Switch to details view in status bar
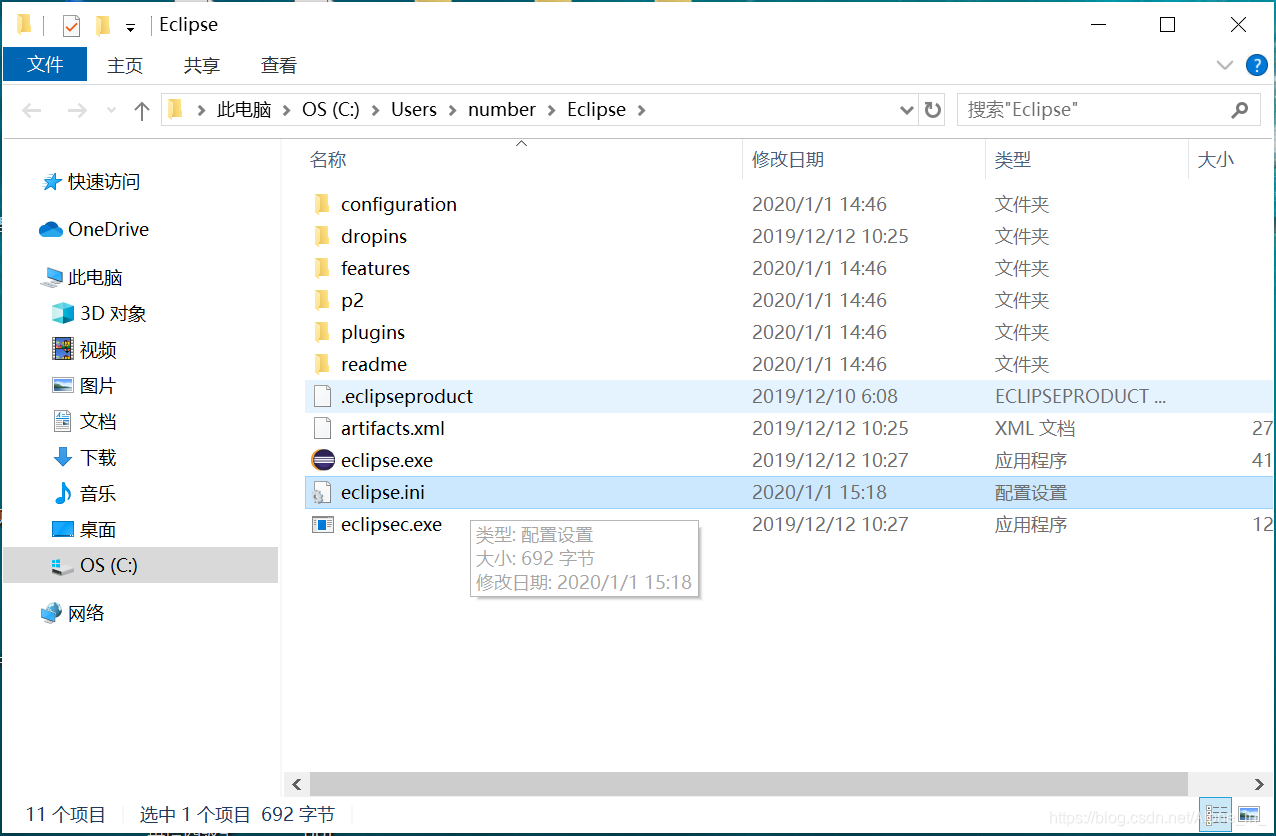 (1217, 815)
